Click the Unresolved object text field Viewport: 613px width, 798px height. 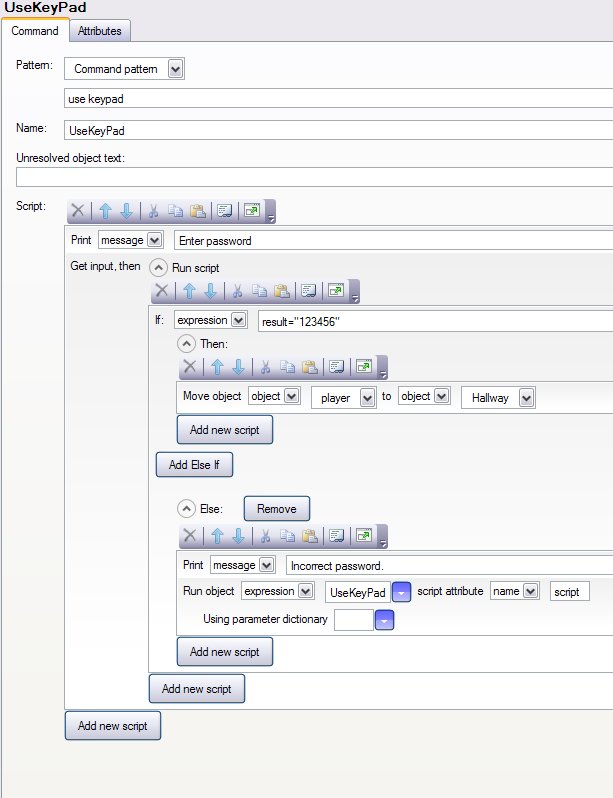click(x=314, y=177)
